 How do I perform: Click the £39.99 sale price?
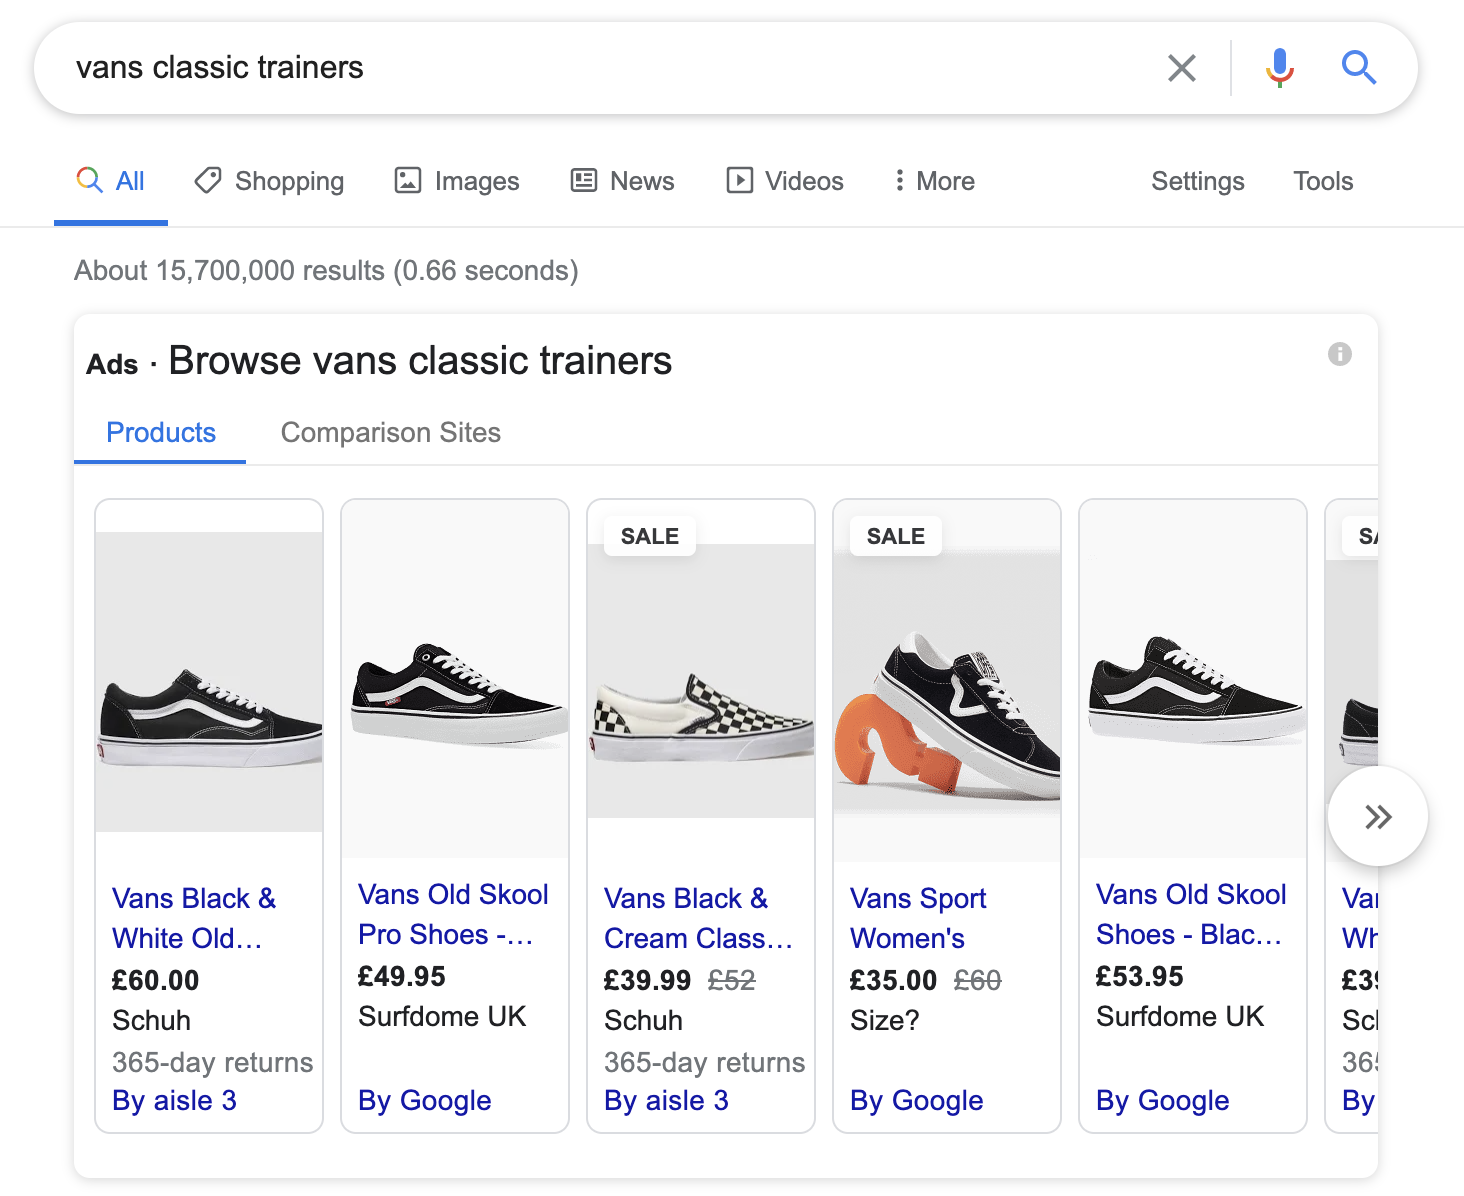(x=647, y=980)
